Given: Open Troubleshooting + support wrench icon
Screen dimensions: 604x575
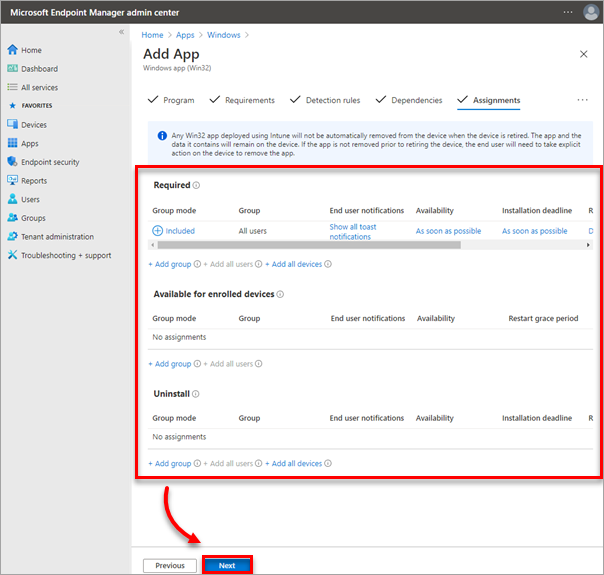Looking at the screenshot, I should coord(13,255).
